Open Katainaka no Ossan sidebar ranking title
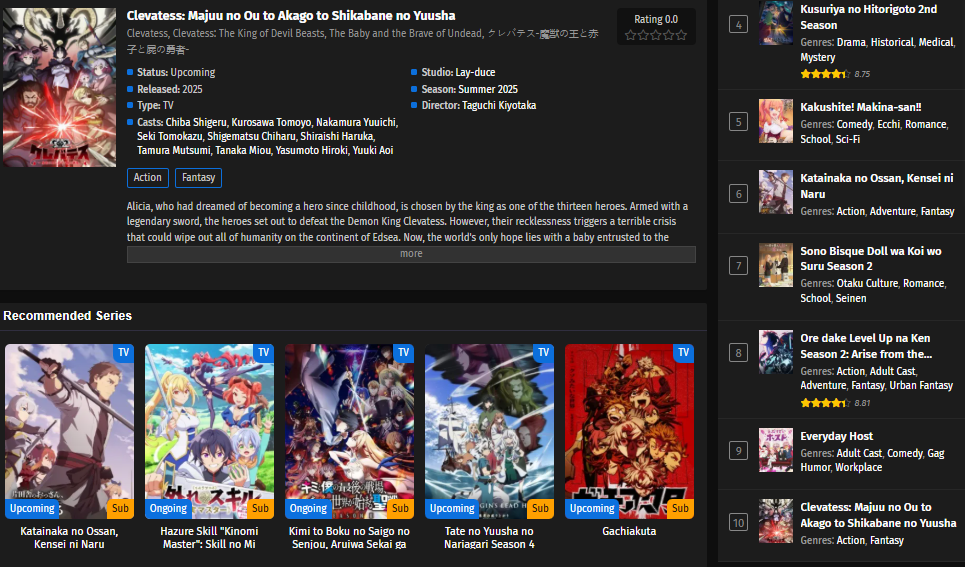Viewport: 965px width, 567px height. [876, 186]
